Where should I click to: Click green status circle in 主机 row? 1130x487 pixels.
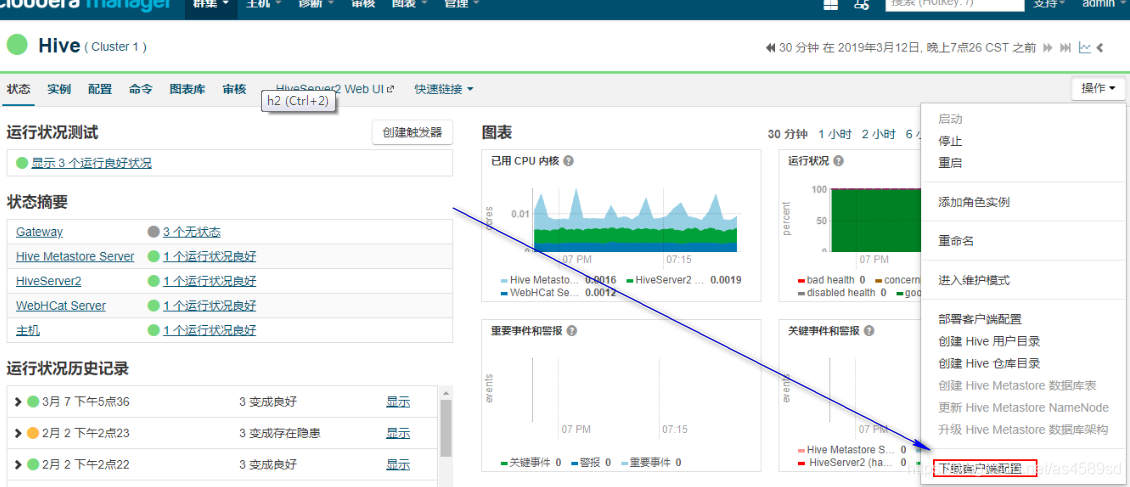pos(153,330)
